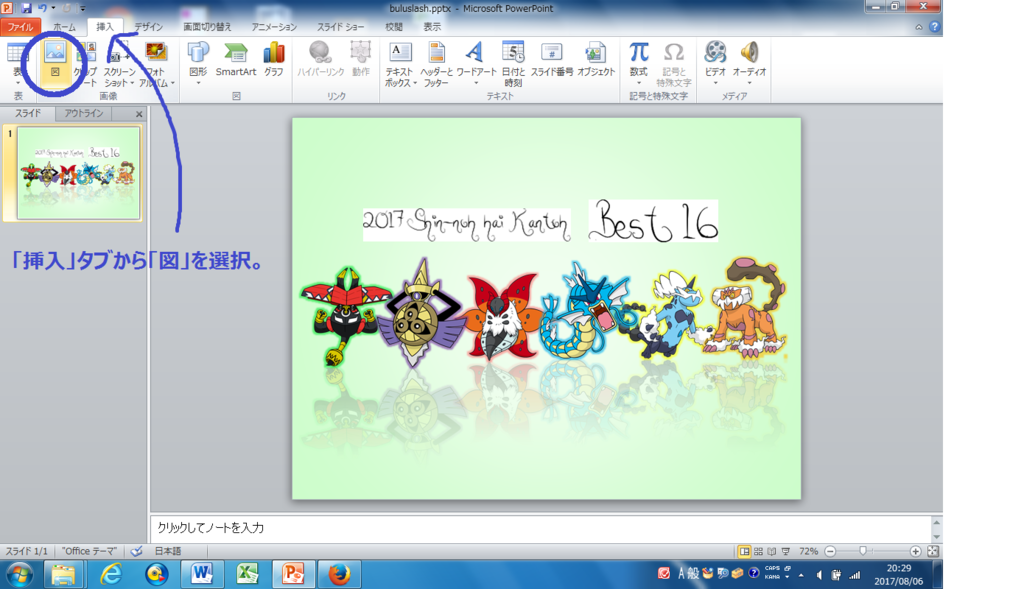Viewport: 1024px width, 589px height.
Task: Open PowerPoint Help question mark icon
Action: coord(935,27)
